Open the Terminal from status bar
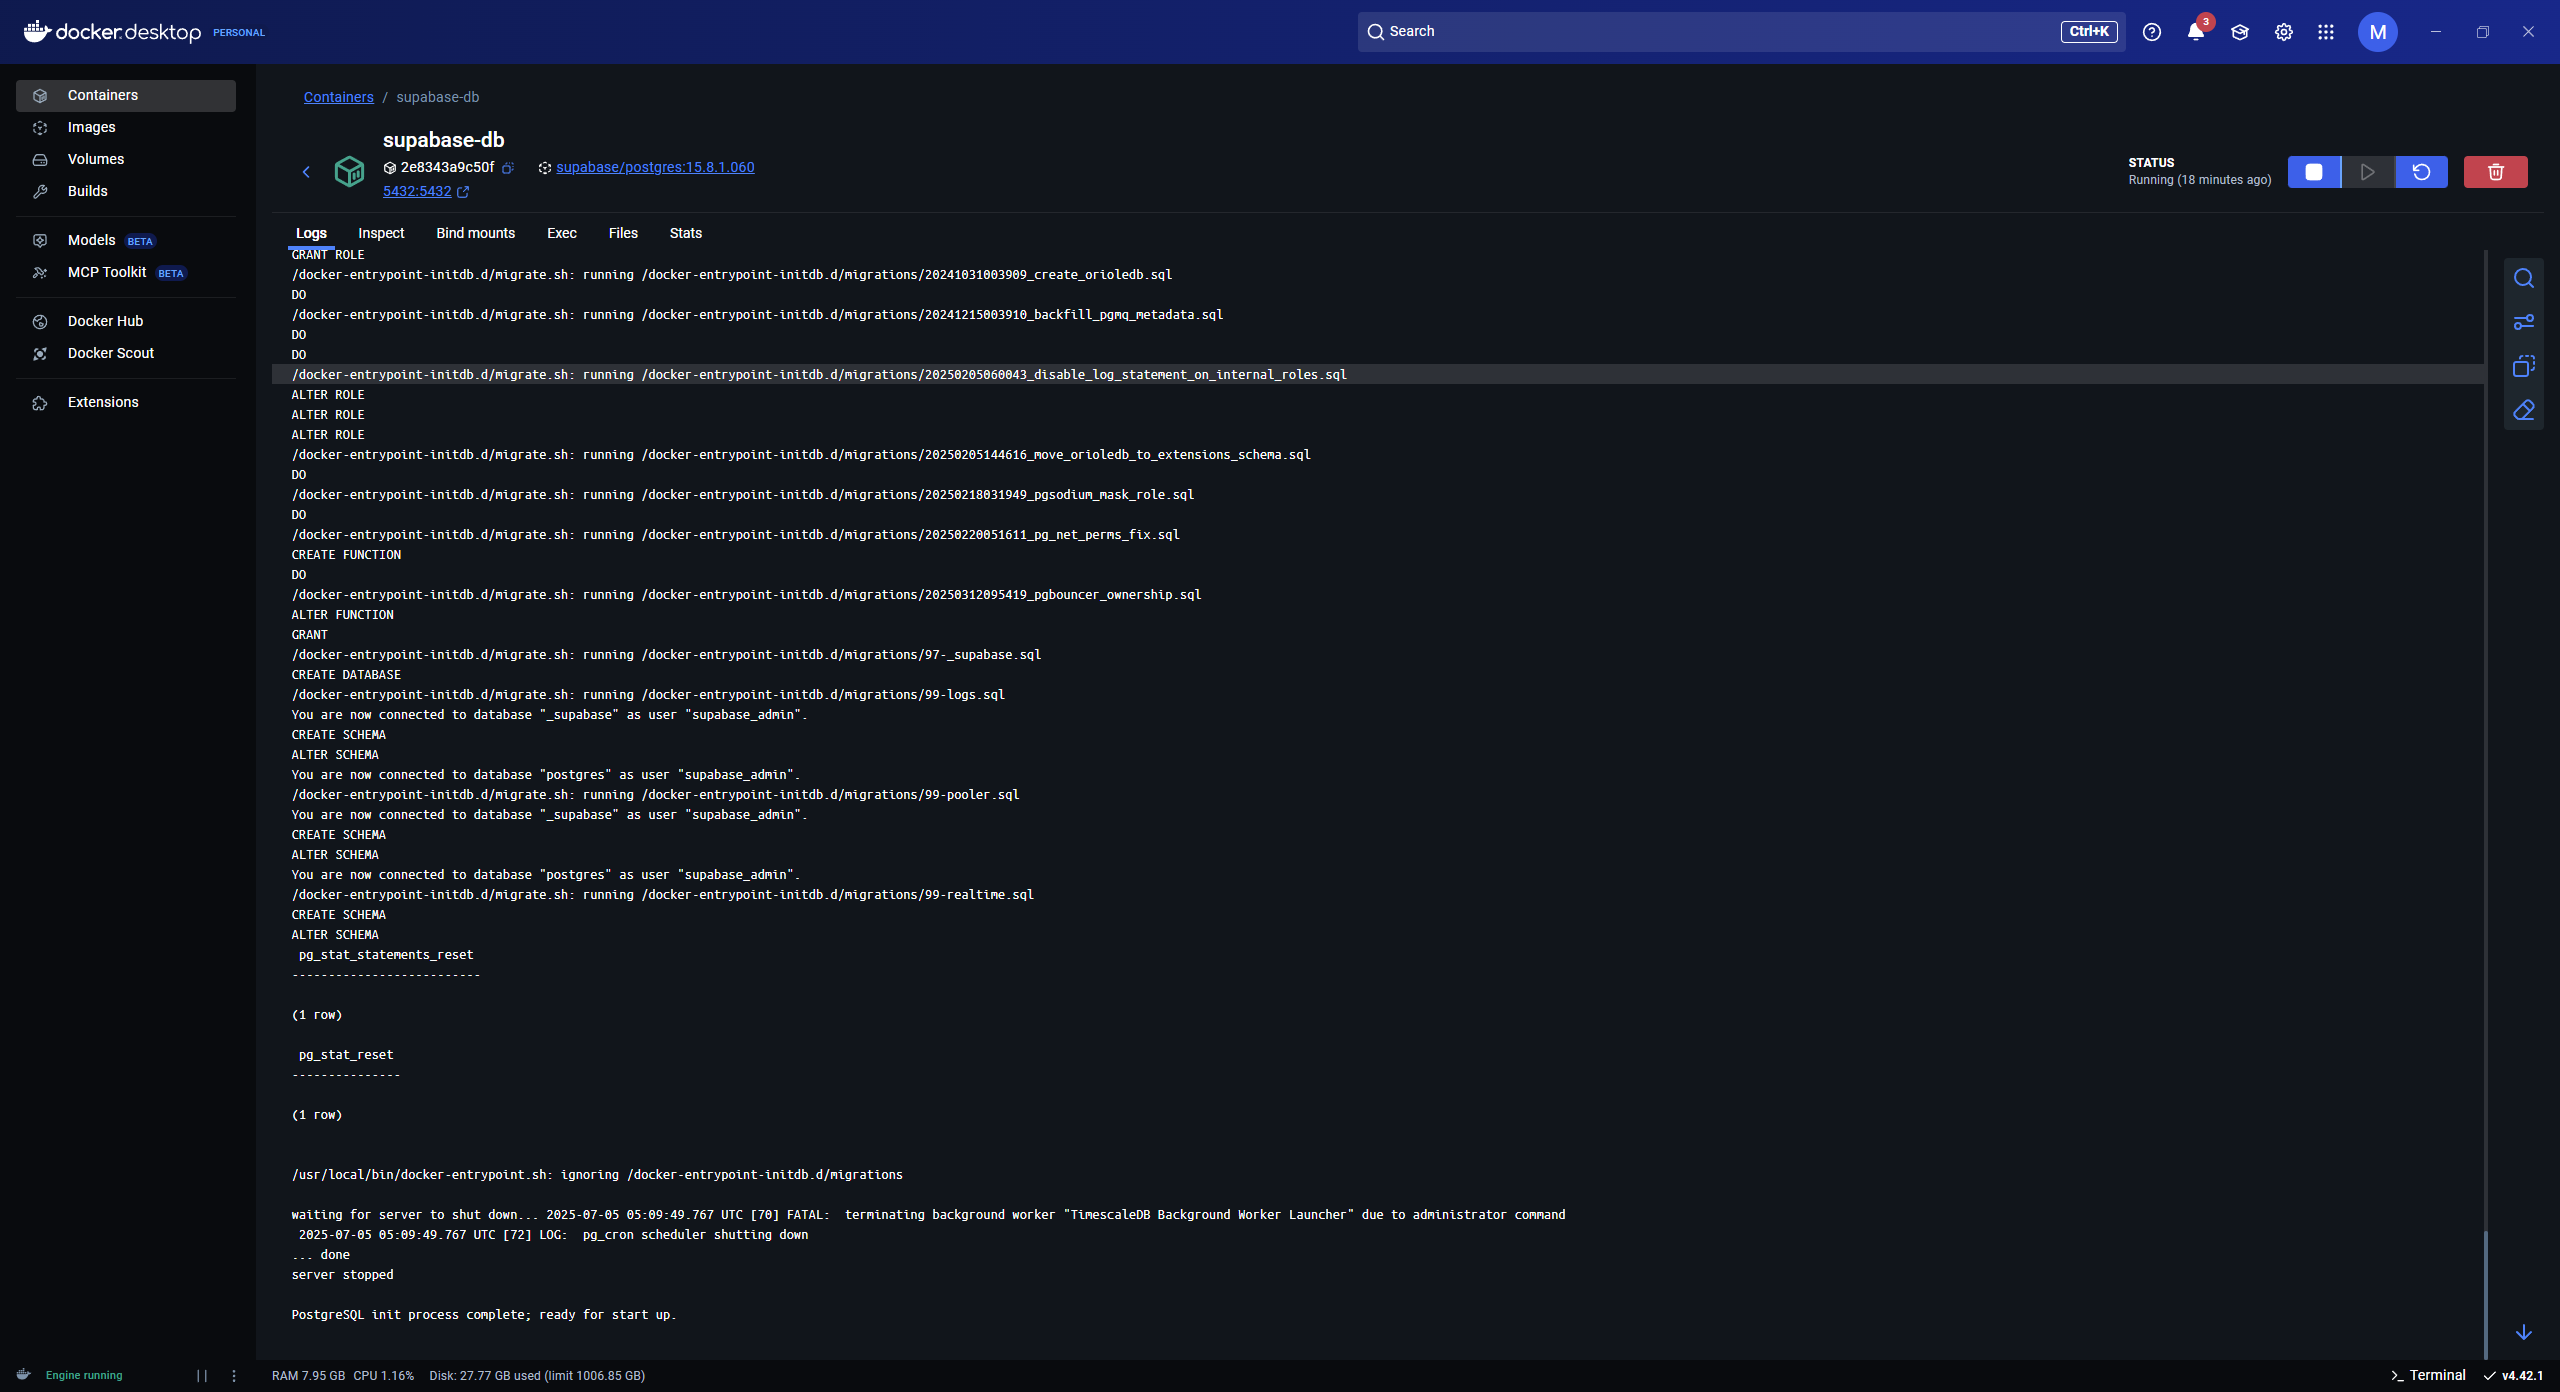 (2428, 1376)
